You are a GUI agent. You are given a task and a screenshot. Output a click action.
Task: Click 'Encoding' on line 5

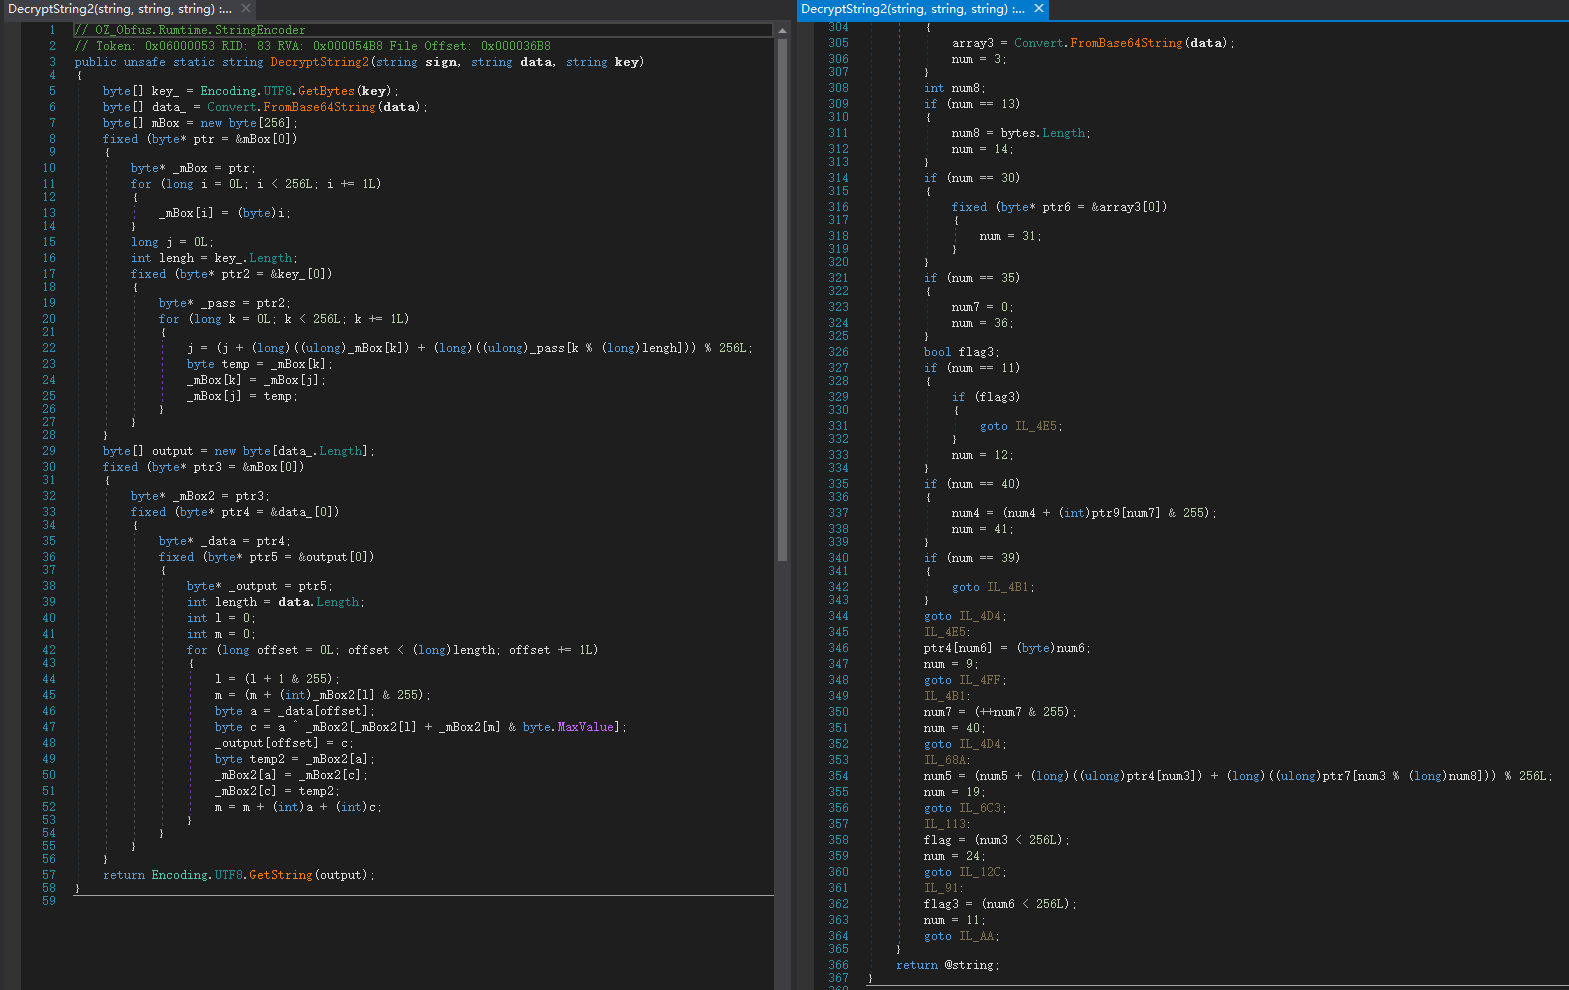[228, 91]
